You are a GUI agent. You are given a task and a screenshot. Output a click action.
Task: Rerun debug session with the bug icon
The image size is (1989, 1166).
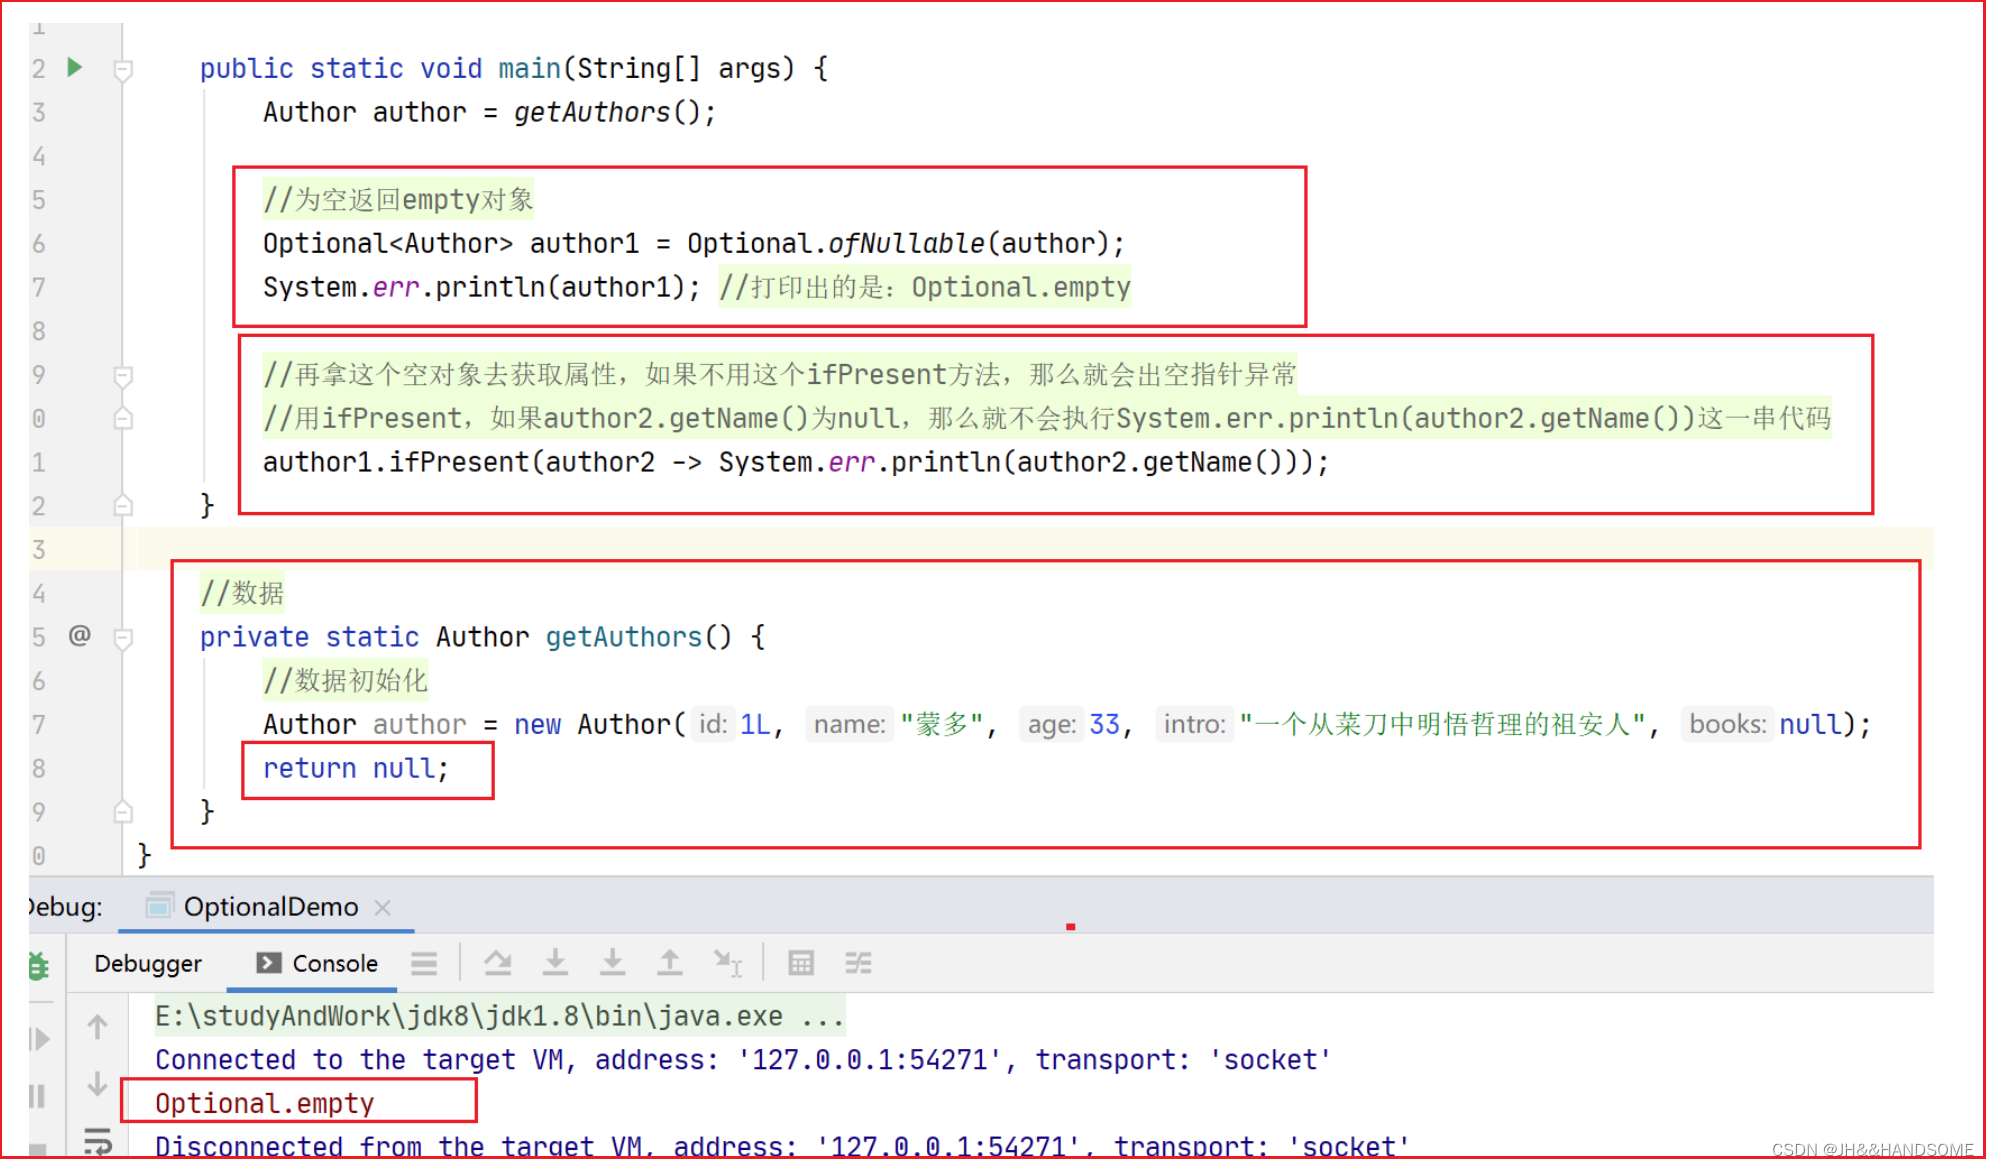coord(39,966)
